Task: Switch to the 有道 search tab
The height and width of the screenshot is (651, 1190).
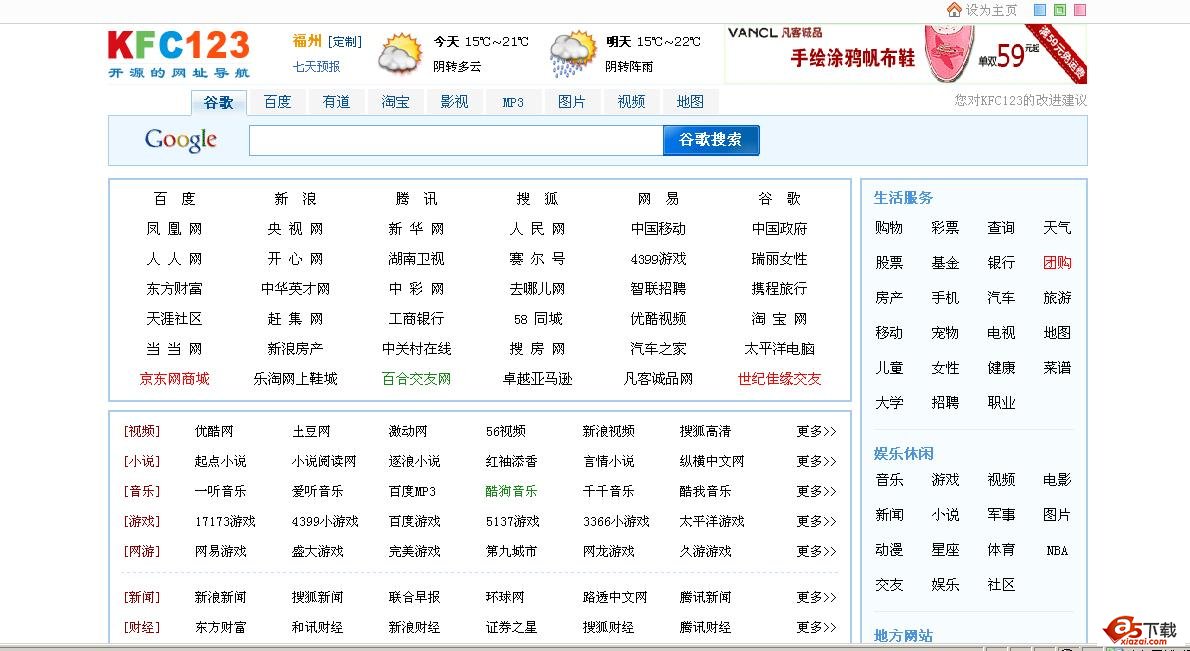Action: [x=336, y=102]
